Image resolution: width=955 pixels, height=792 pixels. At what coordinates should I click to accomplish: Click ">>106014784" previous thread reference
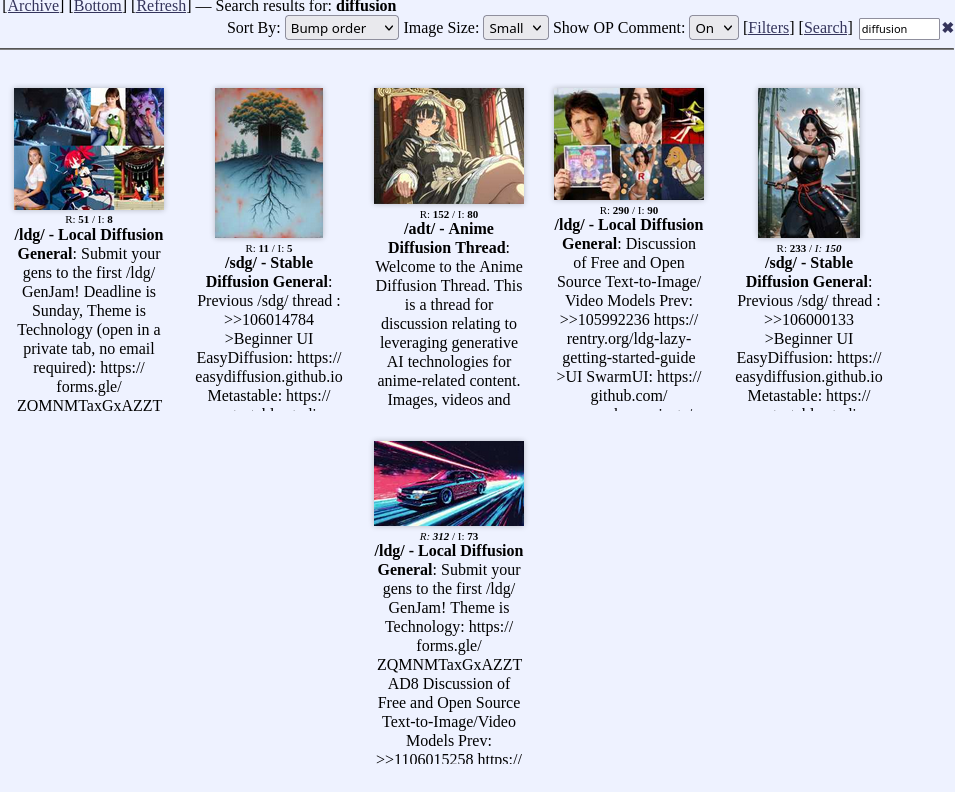coord(269,320)
